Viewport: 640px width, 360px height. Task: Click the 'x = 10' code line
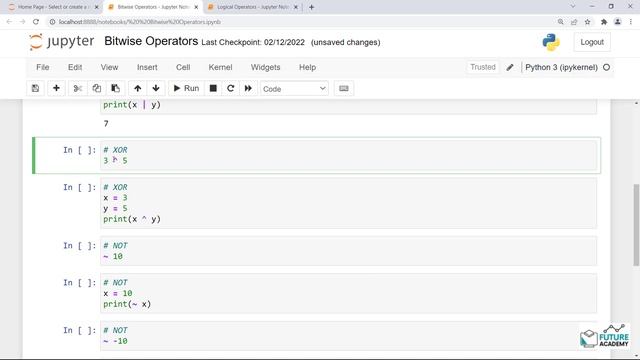tap(118, 293)
